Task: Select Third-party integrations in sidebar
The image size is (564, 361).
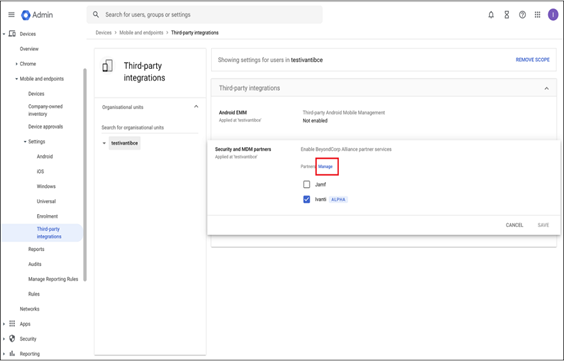Action: [42, 233]
